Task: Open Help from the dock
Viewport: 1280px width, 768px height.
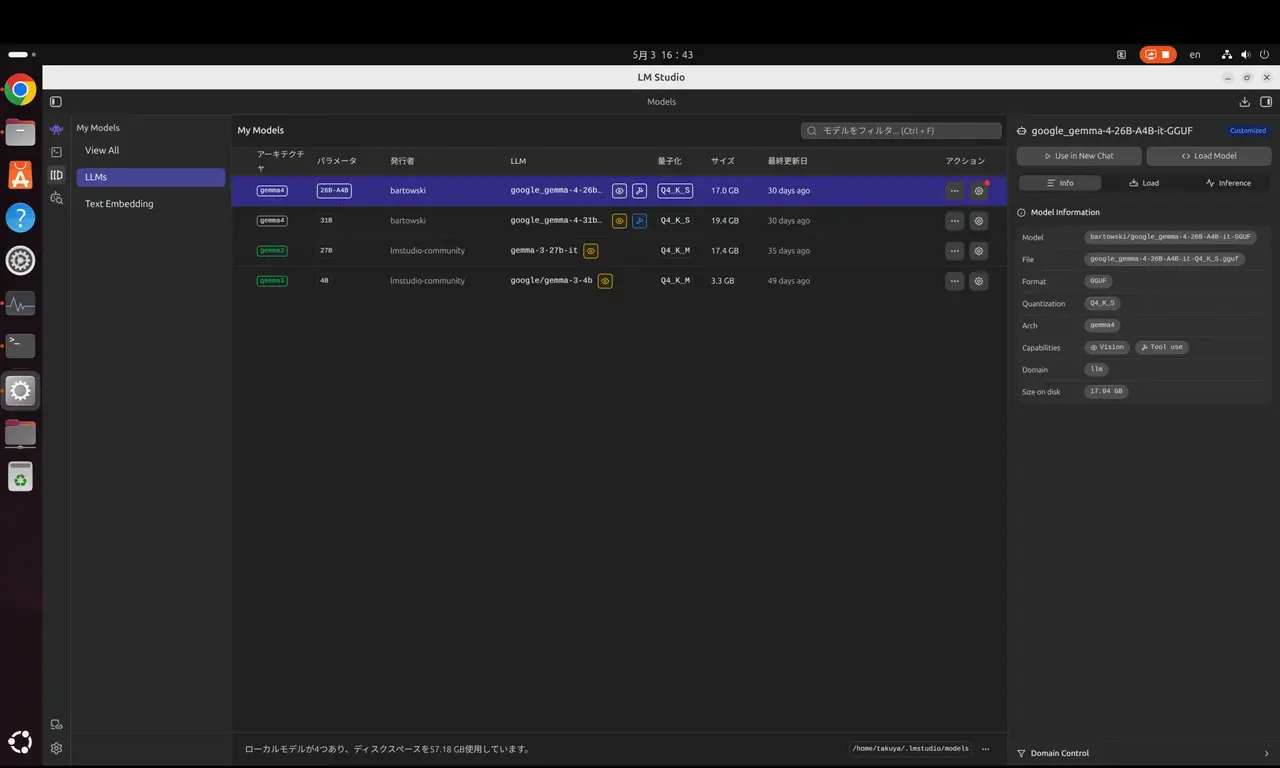Action: click(20, 218)
